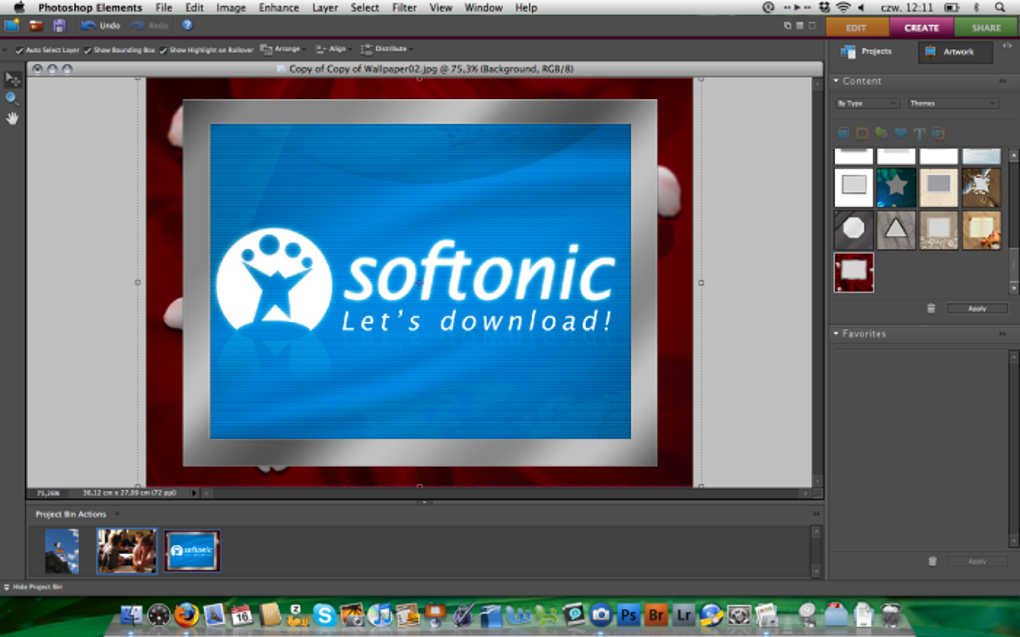Toggle the Auto Select Layer checkbox
This screenshot has width=1020, height=637.
20,50
